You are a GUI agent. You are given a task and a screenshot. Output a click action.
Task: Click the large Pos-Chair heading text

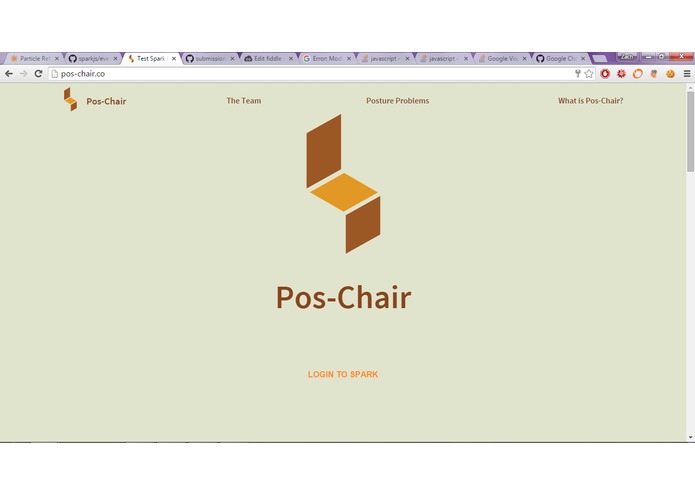click(344, 298)
